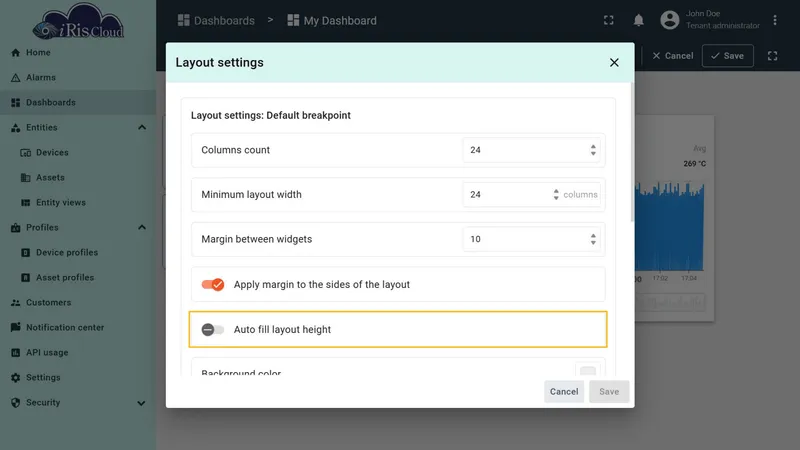Click the iRisCloud logo
Viewport: 800px width, 450px height.
click(x=78, y=22)
